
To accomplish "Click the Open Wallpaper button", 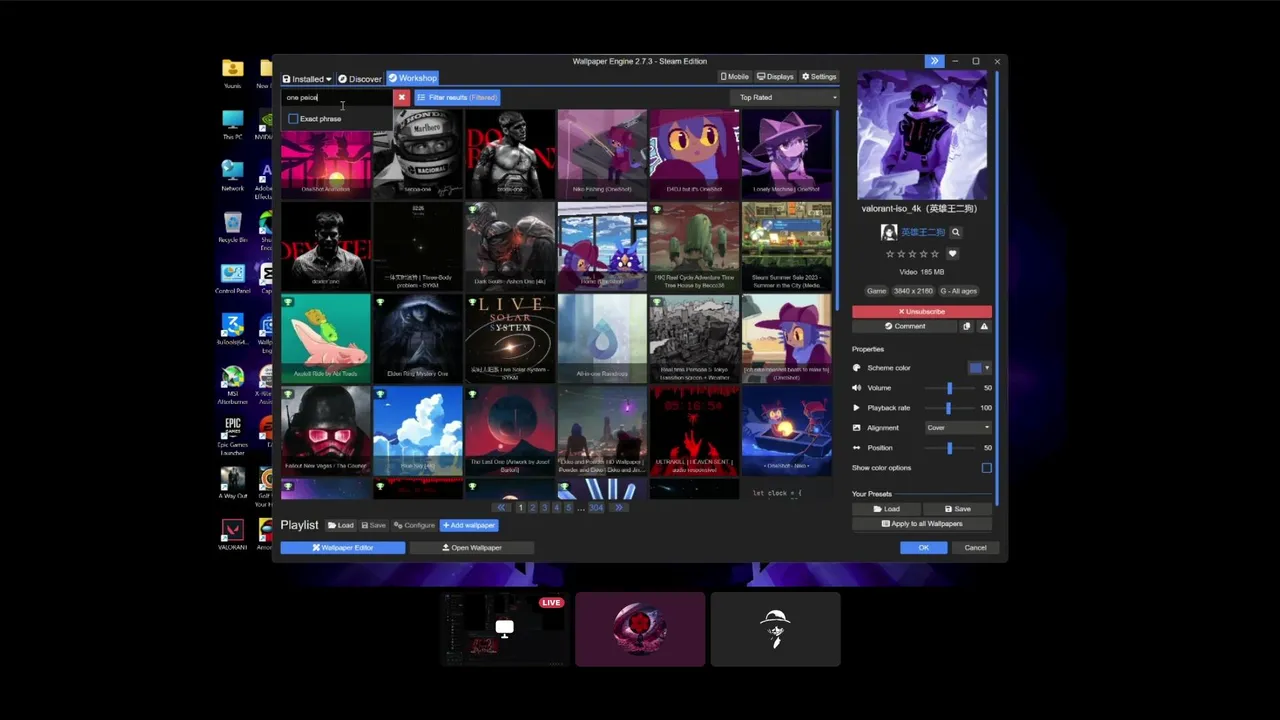I will [472, 547].
